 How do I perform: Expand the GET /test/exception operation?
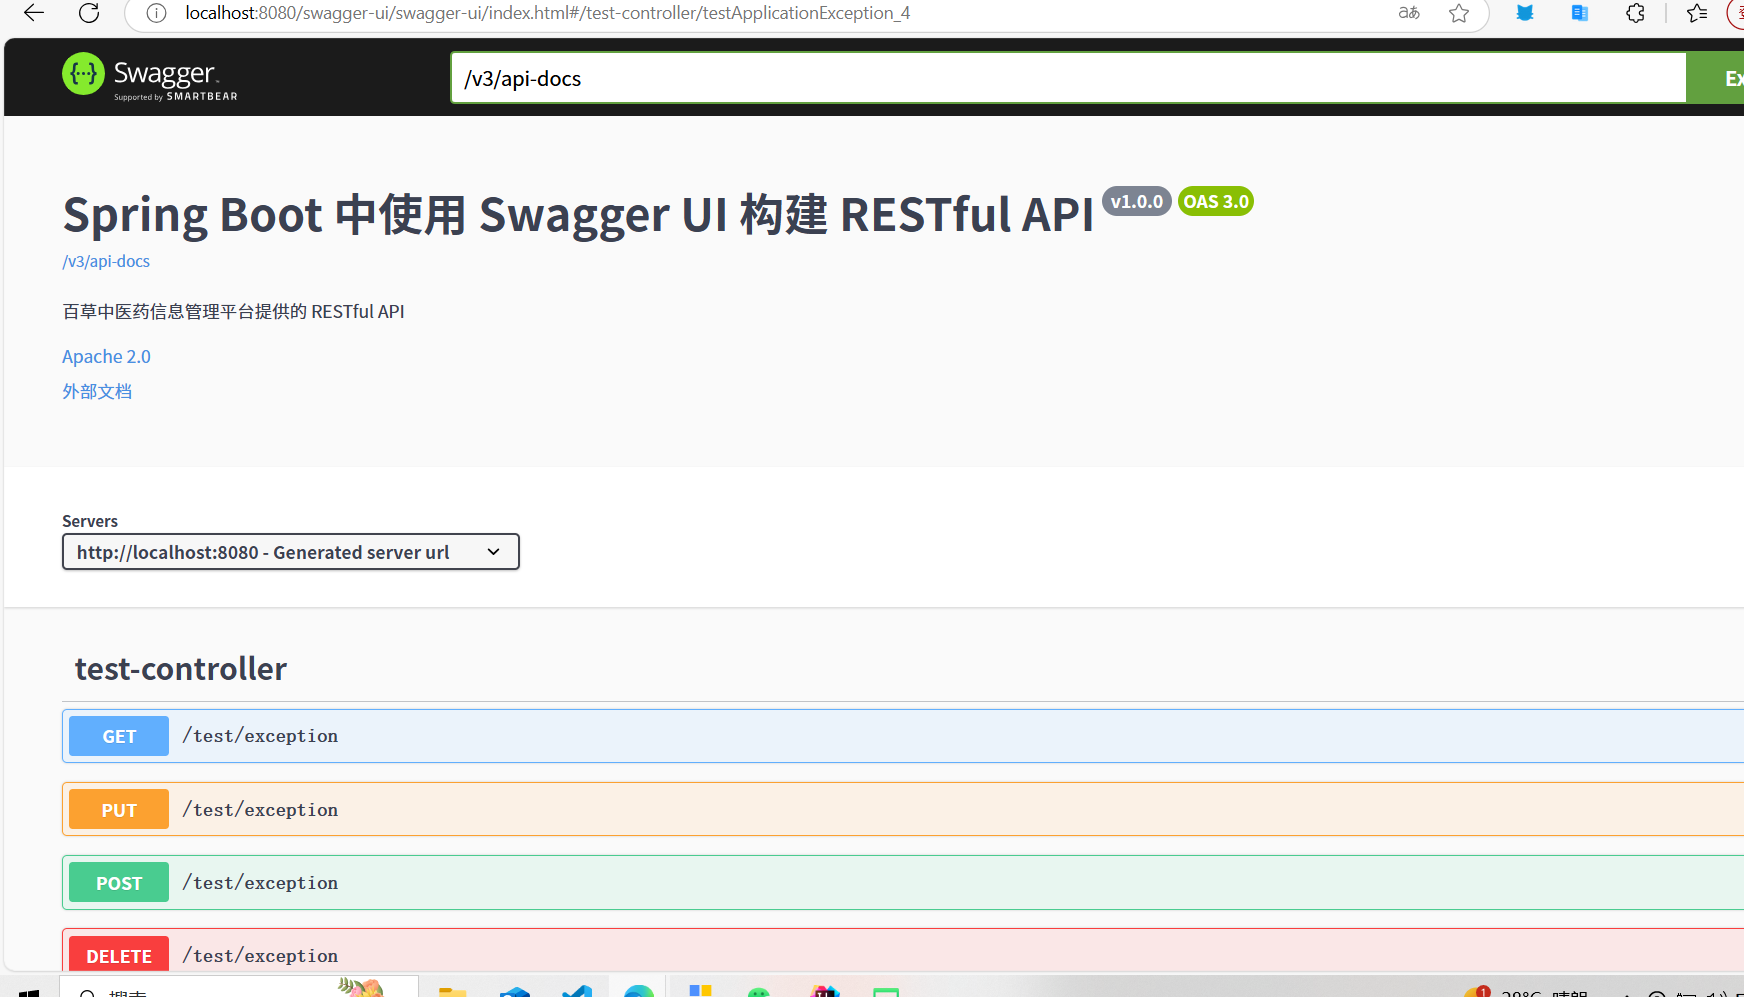coord(903,736)
